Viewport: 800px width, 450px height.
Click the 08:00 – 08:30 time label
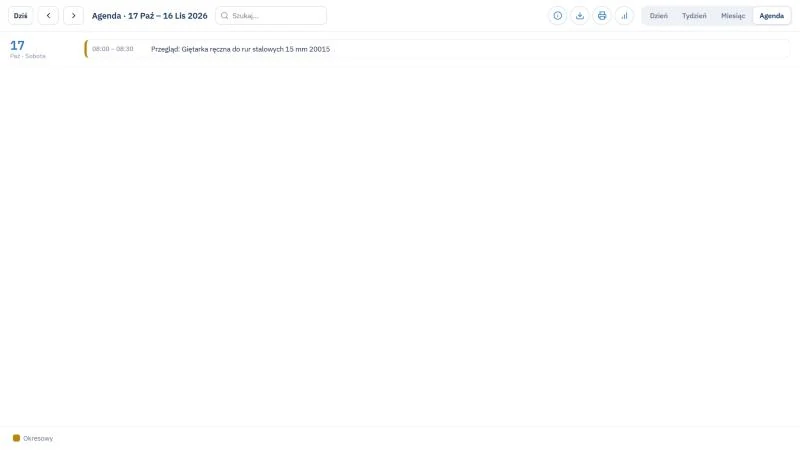[113, 49]
